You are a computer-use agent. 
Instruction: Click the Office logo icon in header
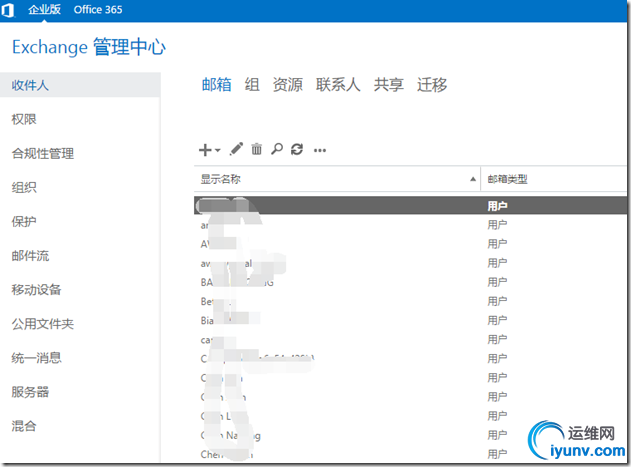click(x=8, y=10)
